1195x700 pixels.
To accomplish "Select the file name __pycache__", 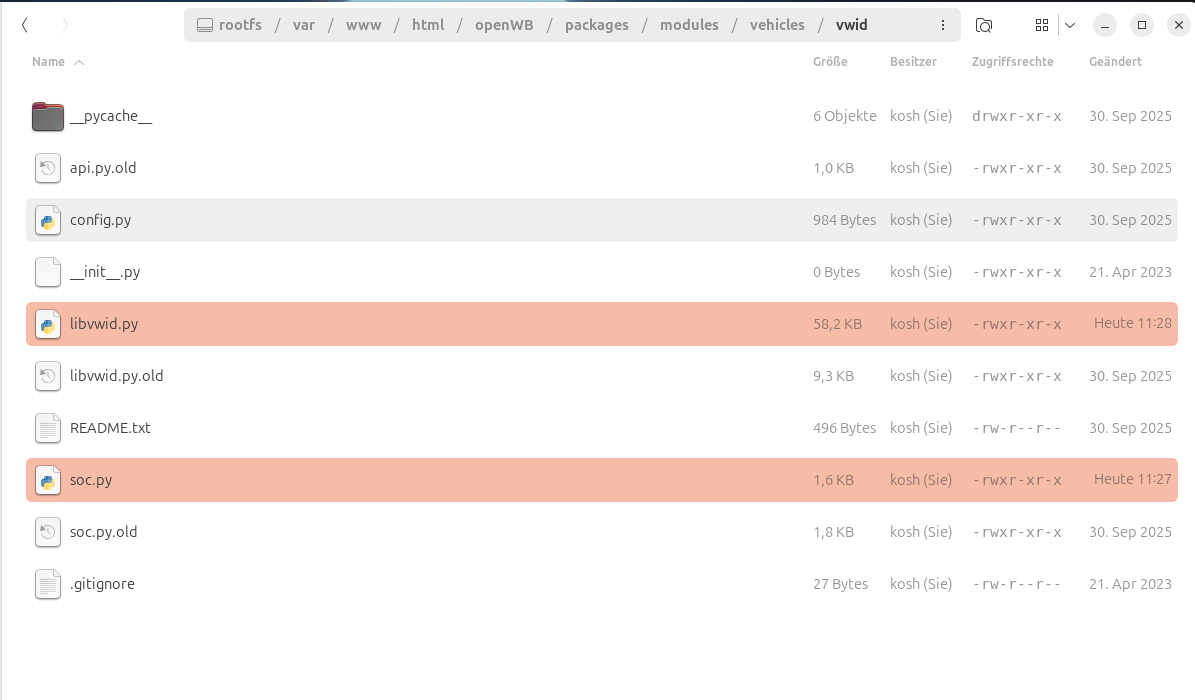I will click(x=111, y=116).
